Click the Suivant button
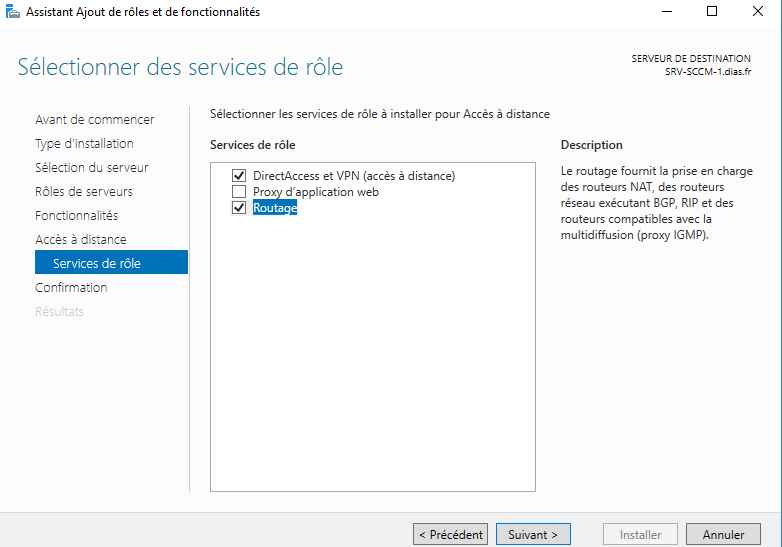This screenshot has height=547, width=782. pos(533,535)
